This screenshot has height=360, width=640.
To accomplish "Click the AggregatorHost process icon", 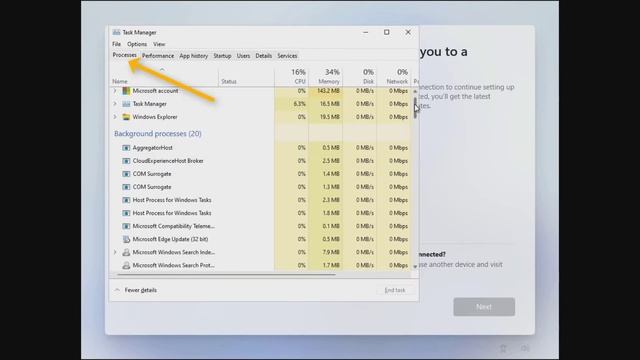I will (x=126, y=148).
